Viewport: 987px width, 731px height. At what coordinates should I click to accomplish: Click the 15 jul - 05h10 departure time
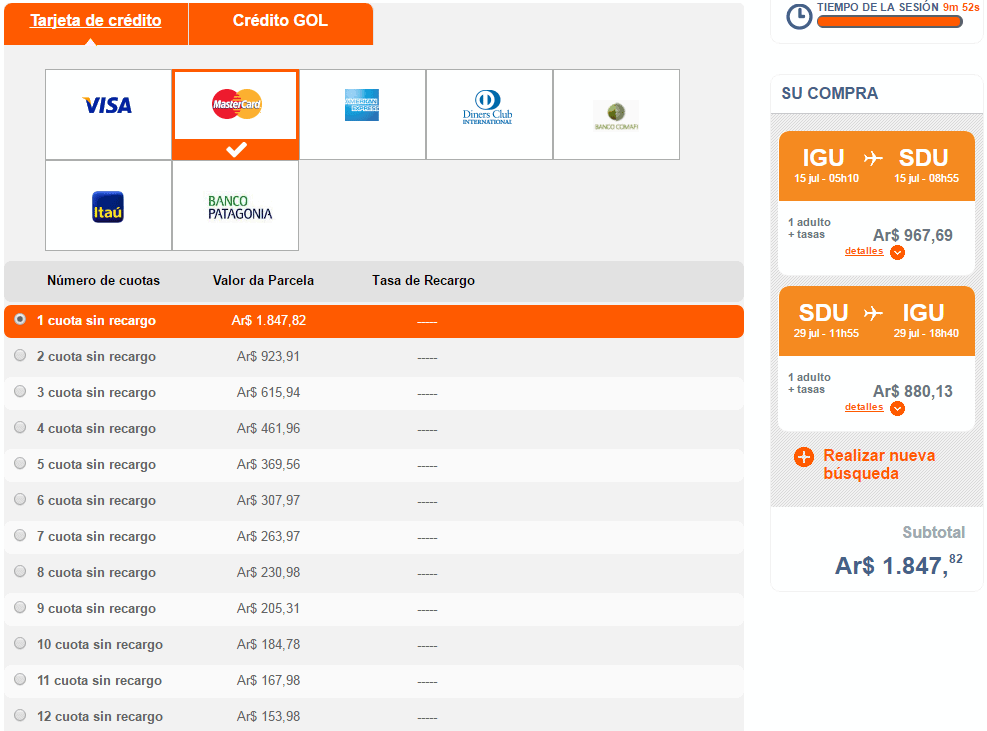click(x=826, y=178)
